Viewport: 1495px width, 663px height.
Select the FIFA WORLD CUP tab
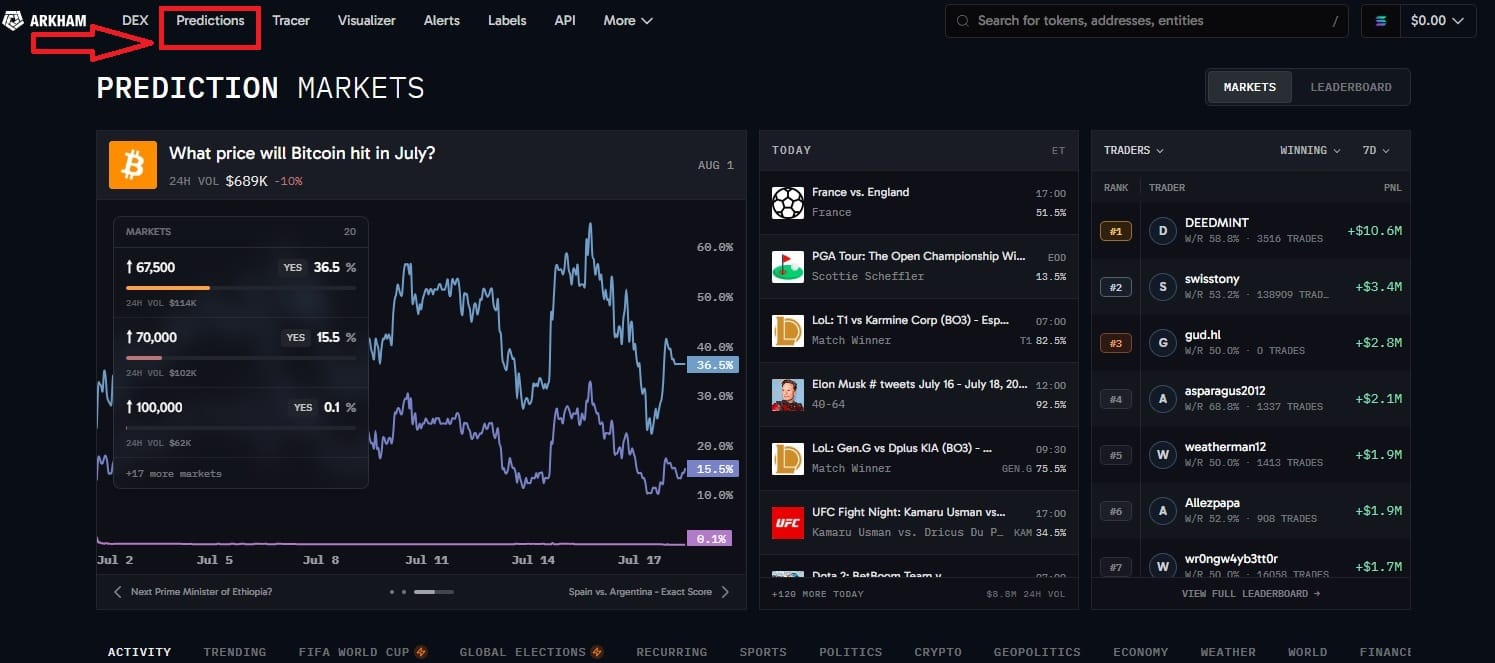(363, 652)
